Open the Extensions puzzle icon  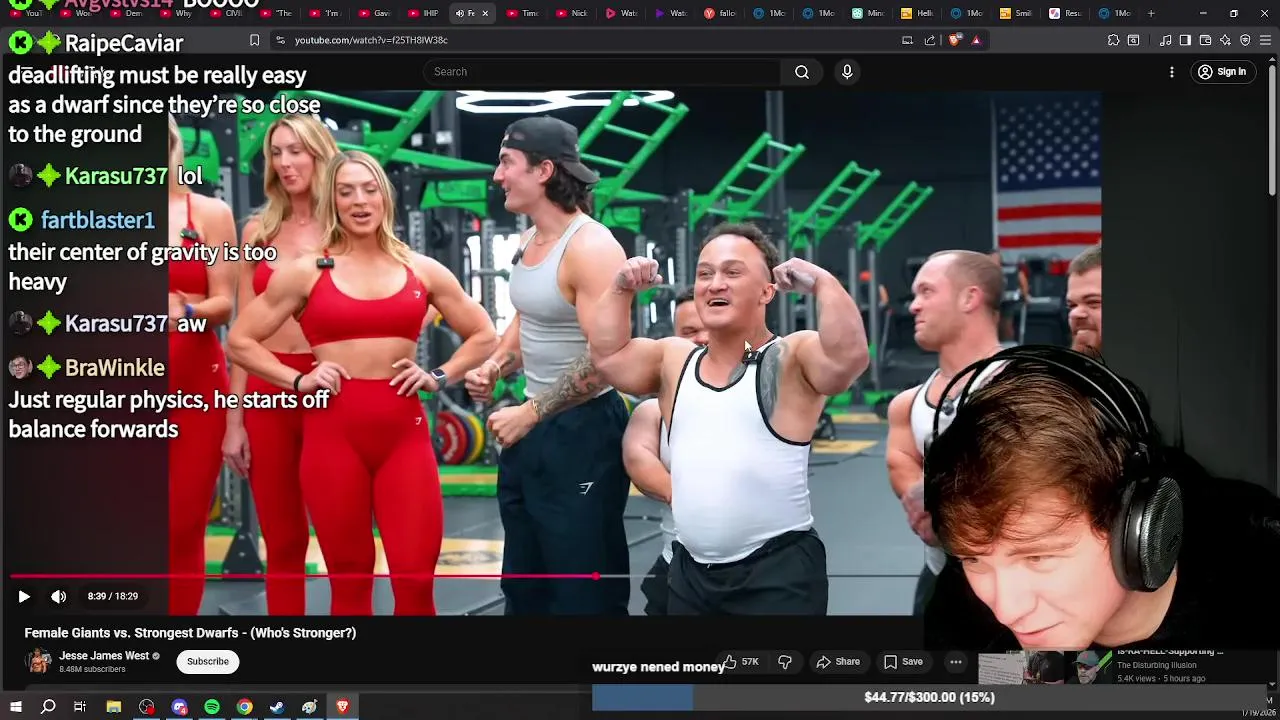click(1113, 40)
